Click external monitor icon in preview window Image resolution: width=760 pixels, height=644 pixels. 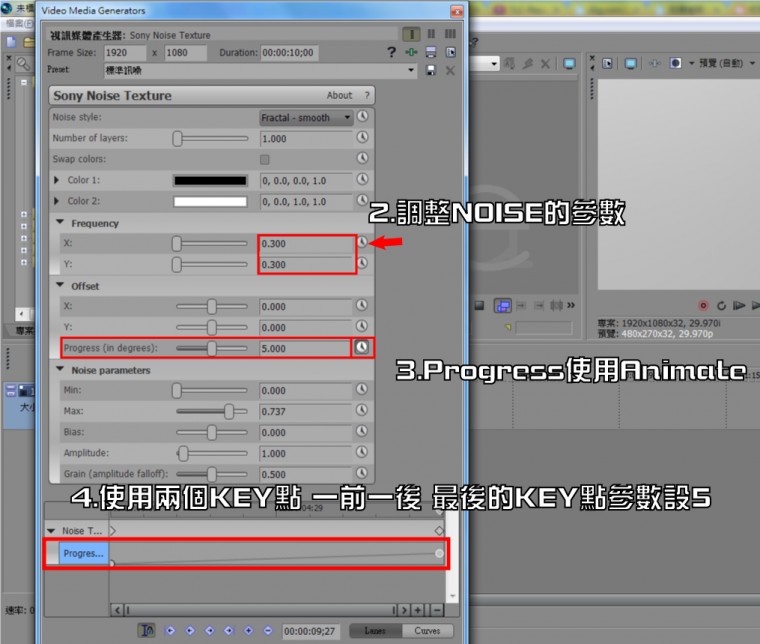(x=631, y=63)
